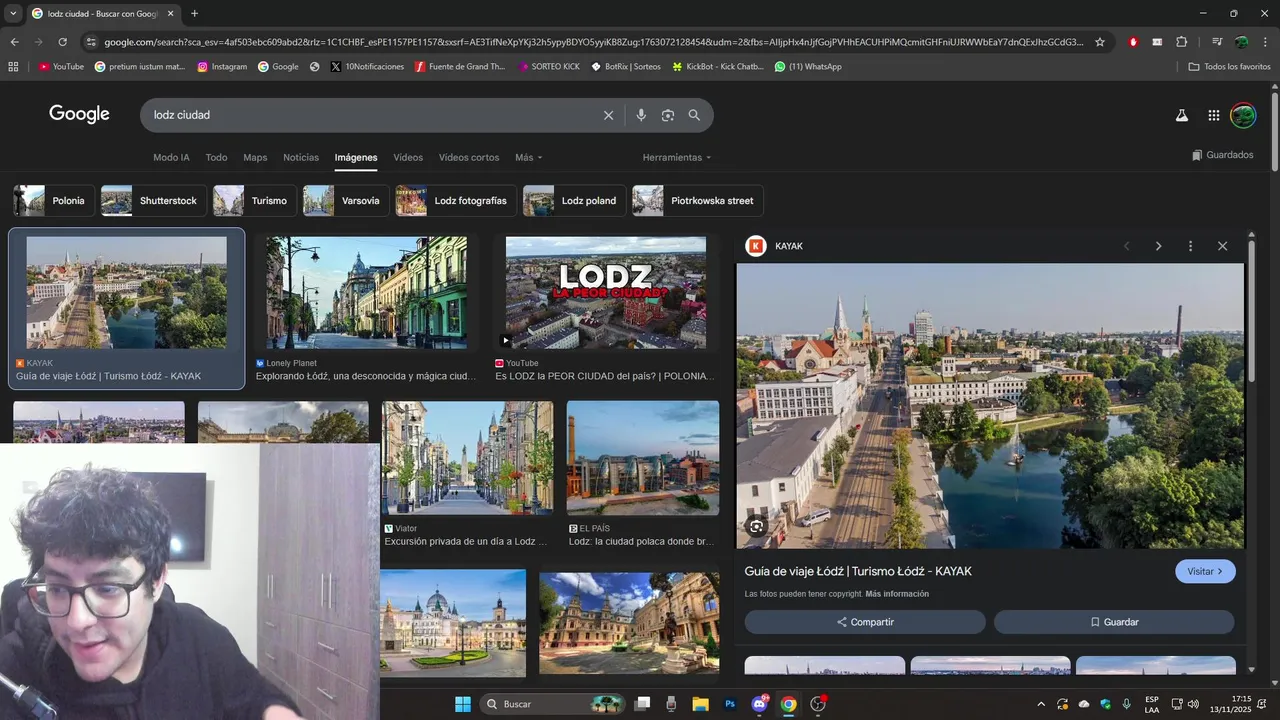The image size is (1280, 720).
Task: Bookmark this page with the star icon
Action: tap(1100, 42)
